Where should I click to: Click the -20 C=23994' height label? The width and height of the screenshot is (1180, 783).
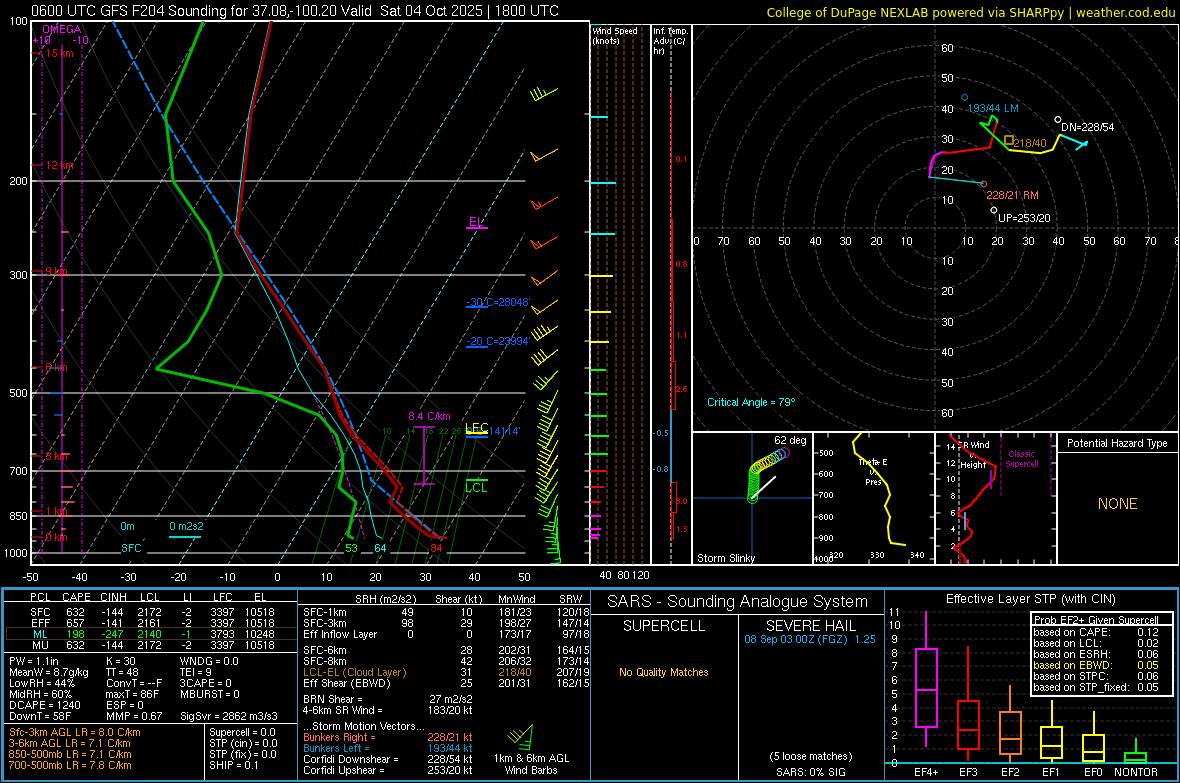click(498, 341)
